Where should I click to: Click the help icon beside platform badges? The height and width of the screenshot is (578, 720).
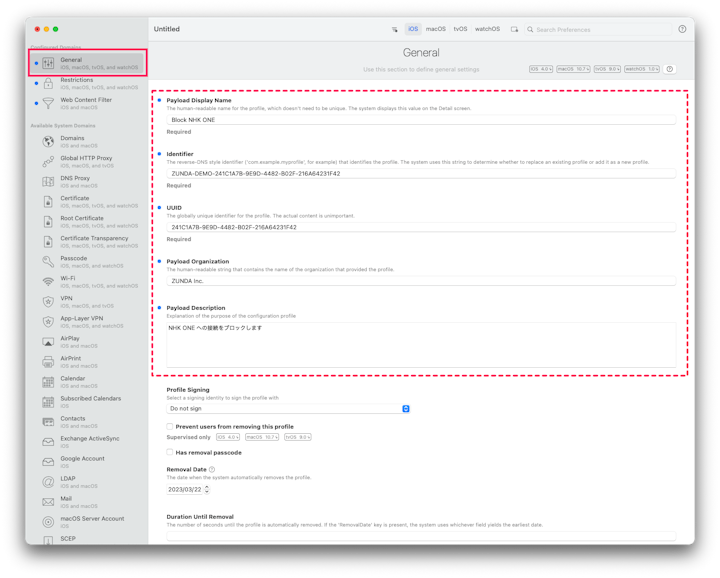coord(670,69)
